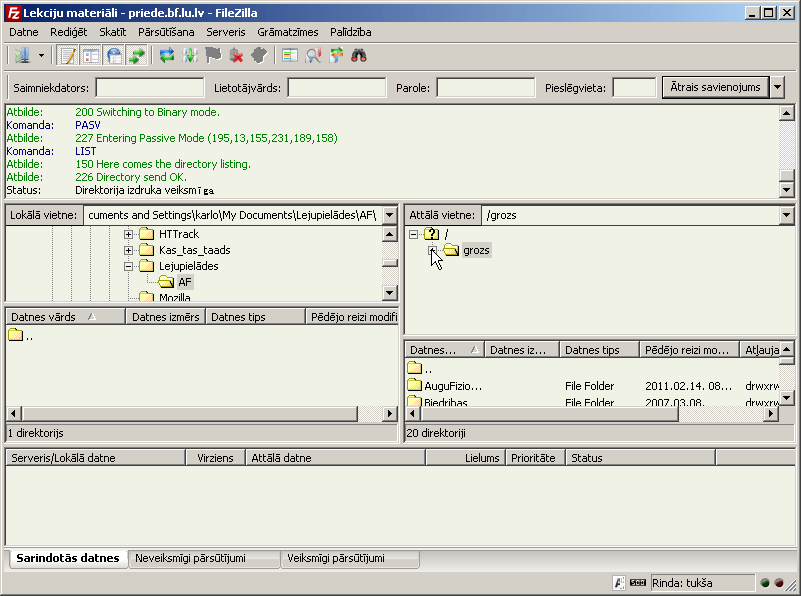The width and height of the screenshot is (801, 596).
Task: Sort local files by Datnes tips
Action: coord(255,317)
